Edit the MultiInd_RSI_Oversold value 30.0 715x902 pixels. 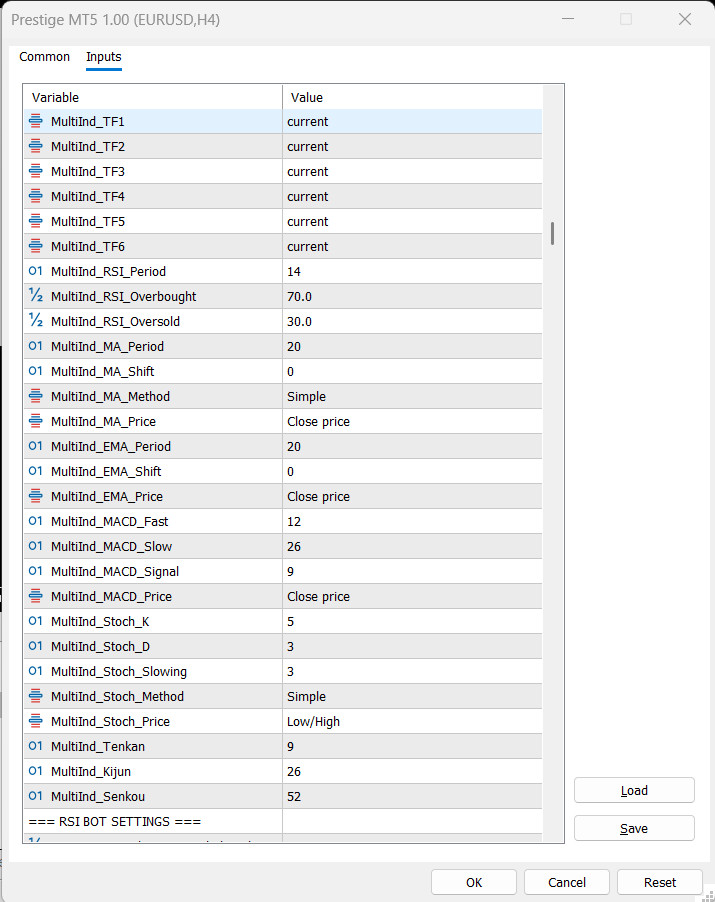coord(412,321)
